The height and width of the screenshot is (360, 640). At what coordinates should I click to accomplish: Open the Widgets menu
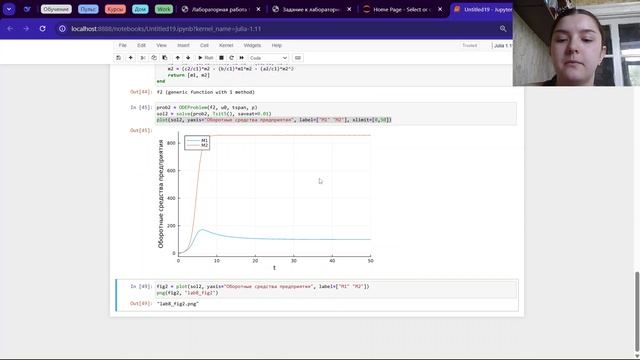click(x=252, y=45)
